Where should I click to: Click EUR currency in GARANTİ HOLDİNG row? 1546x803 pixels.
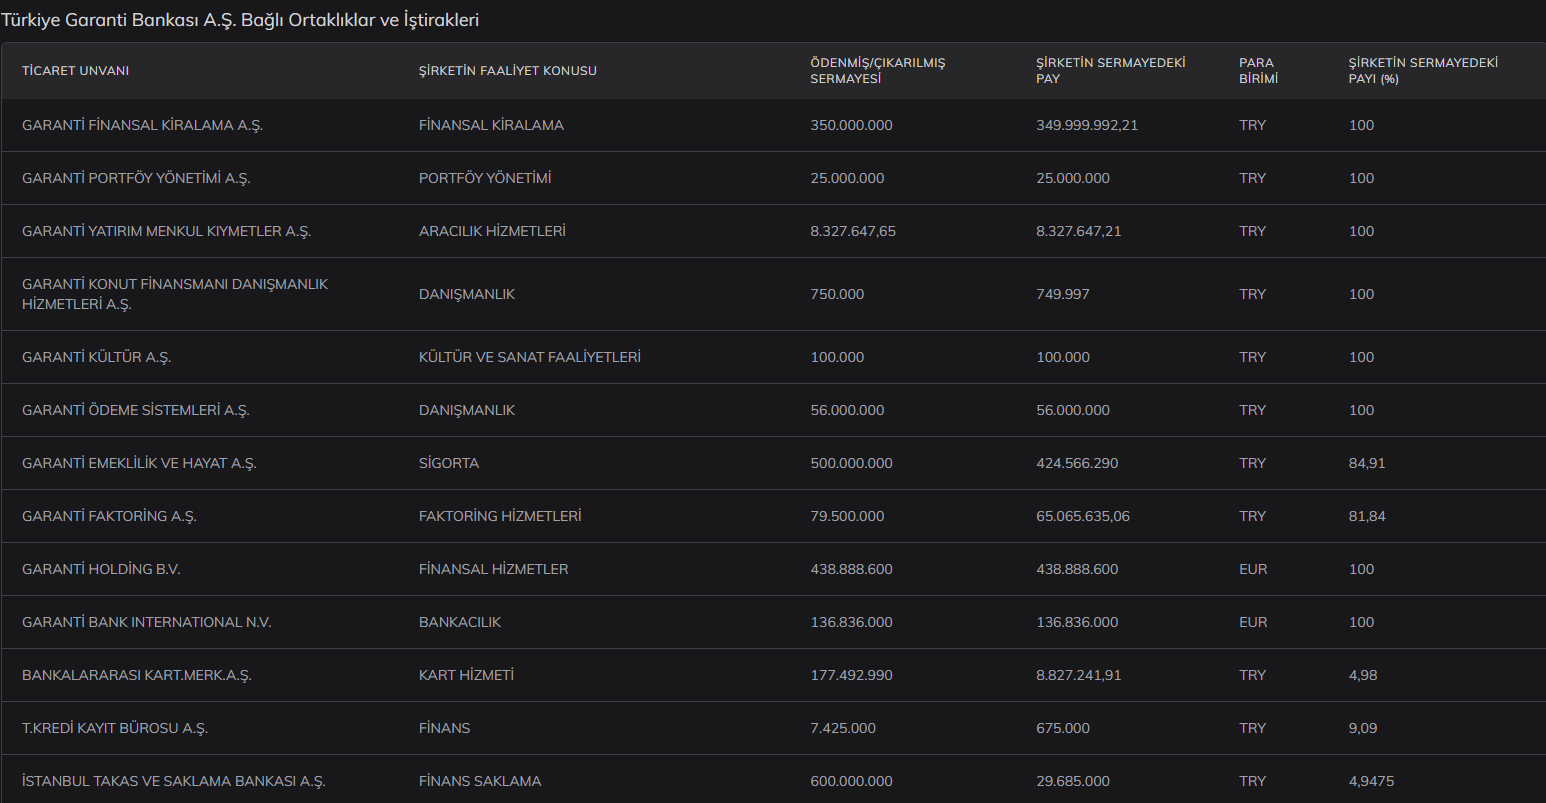pos(1253,569)
